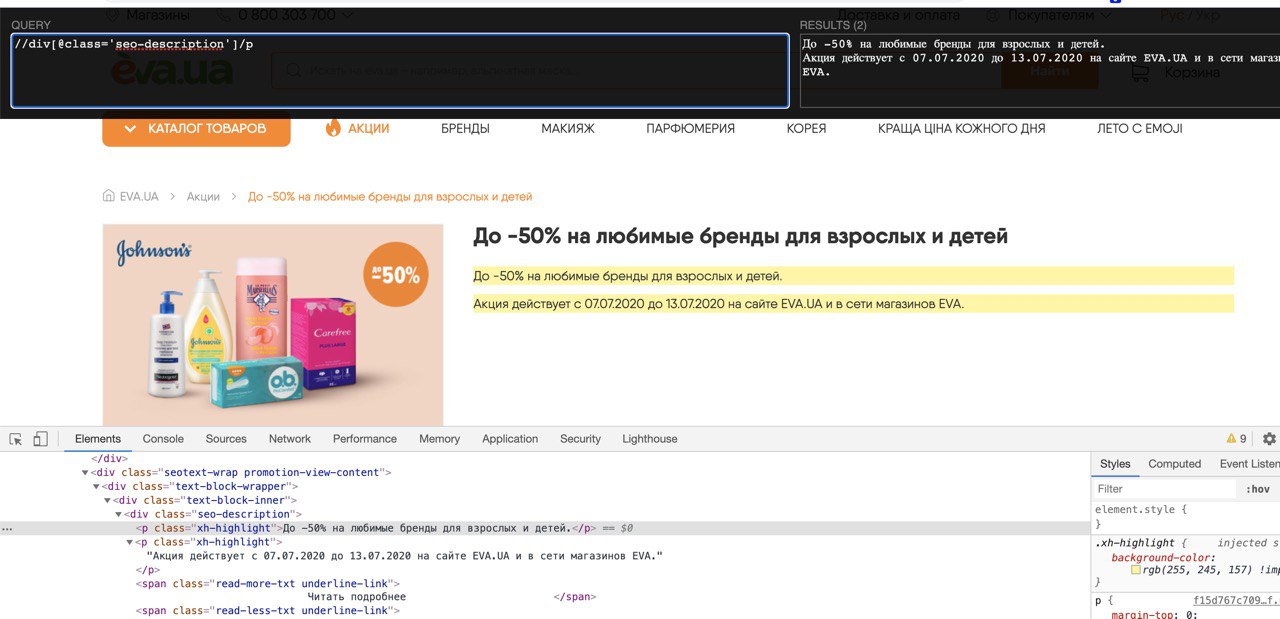Click highlighted paragraph Акция действует с 07.07.2020
The width and height of the screenshot is (1280, 619).
click(853, 304)
